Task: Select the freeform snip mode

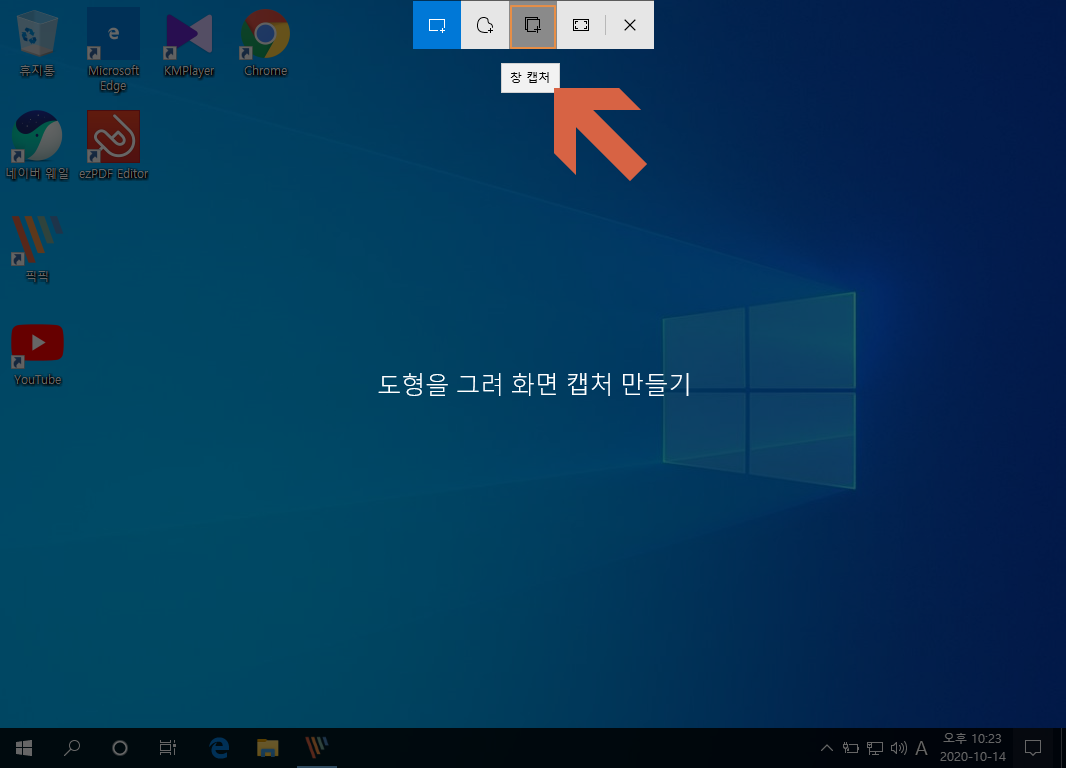Action: tap(485, 25)
